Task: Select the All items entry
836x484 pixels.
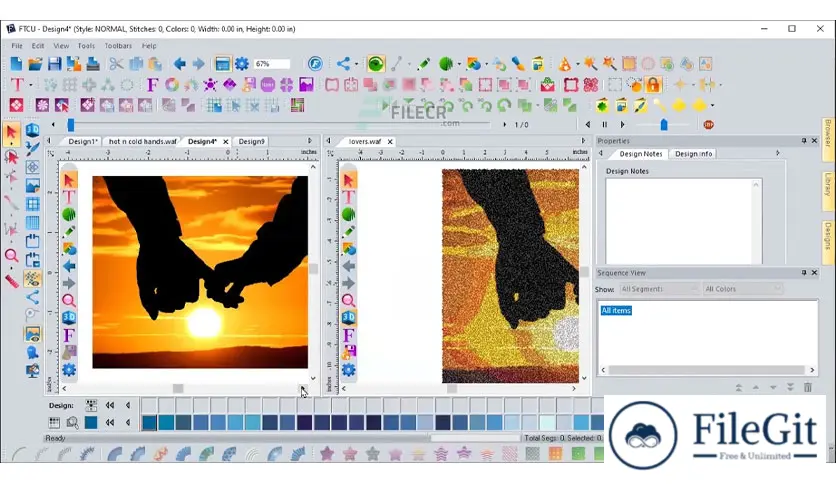Action: [616, 310]
